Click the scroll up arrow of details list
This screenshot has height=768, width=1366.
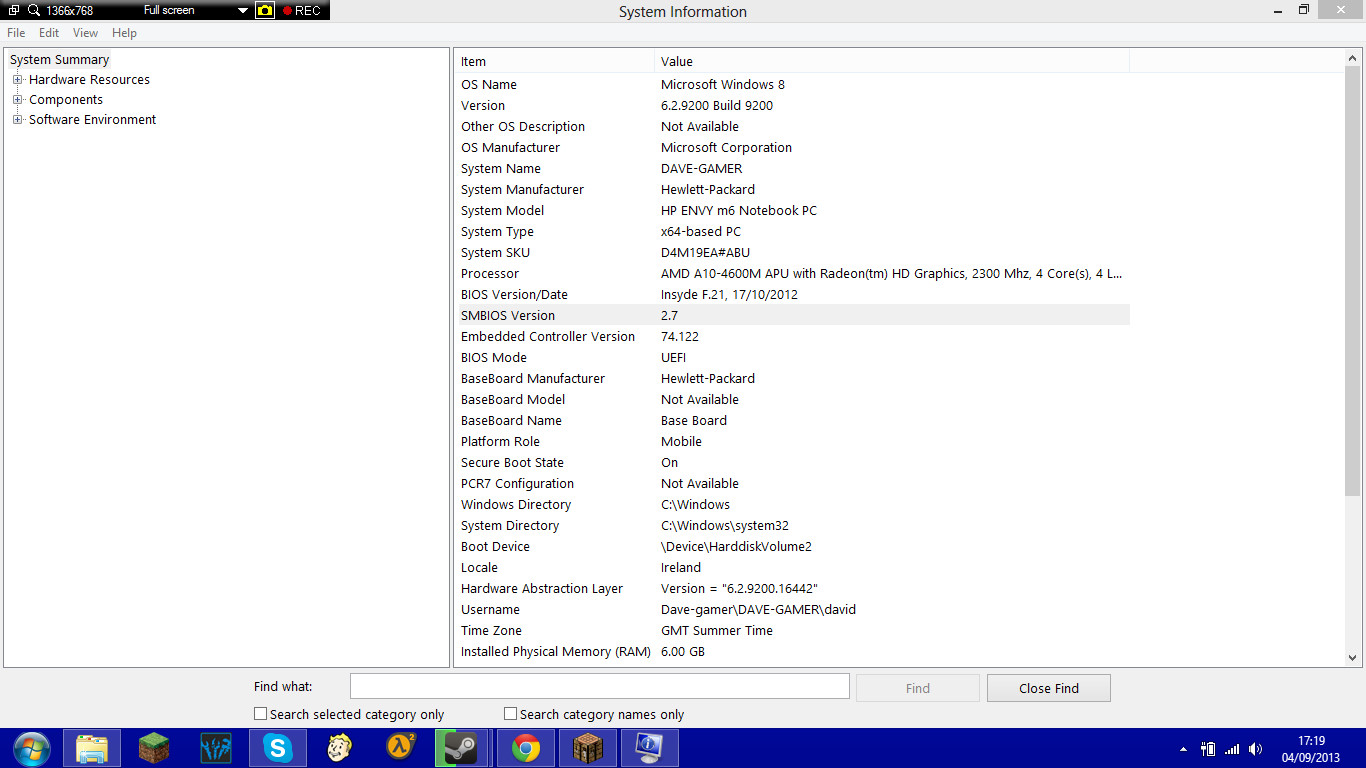pyautogui.click(x=1353, y=60)
